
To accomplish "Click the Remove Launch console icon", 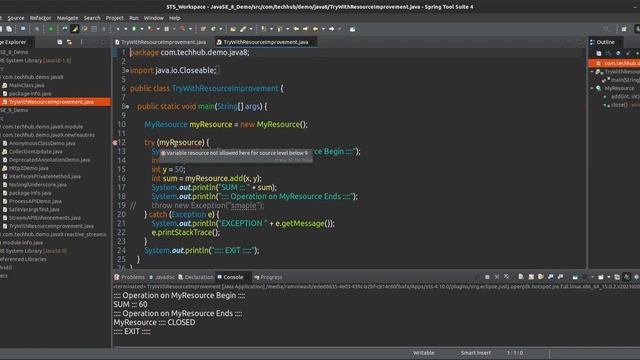I will pos(497,277).
